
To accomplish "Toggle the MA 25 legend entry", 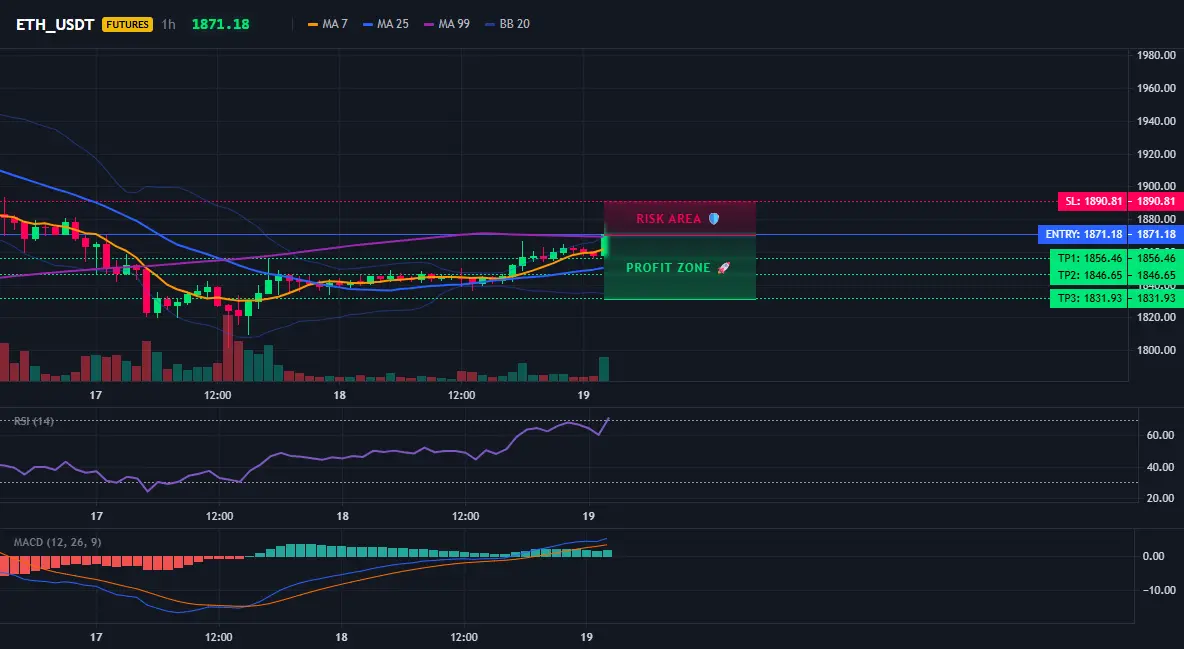I will tap(386, 24).
